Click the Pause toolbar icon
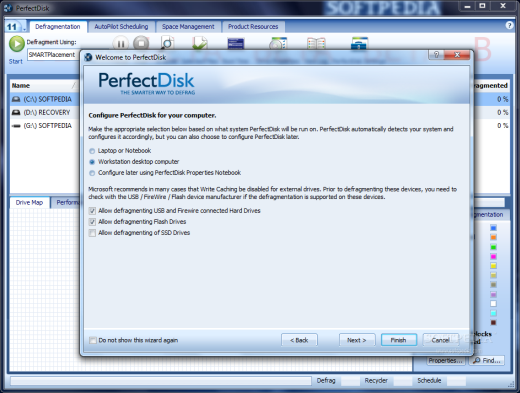 tap(121, 44)
